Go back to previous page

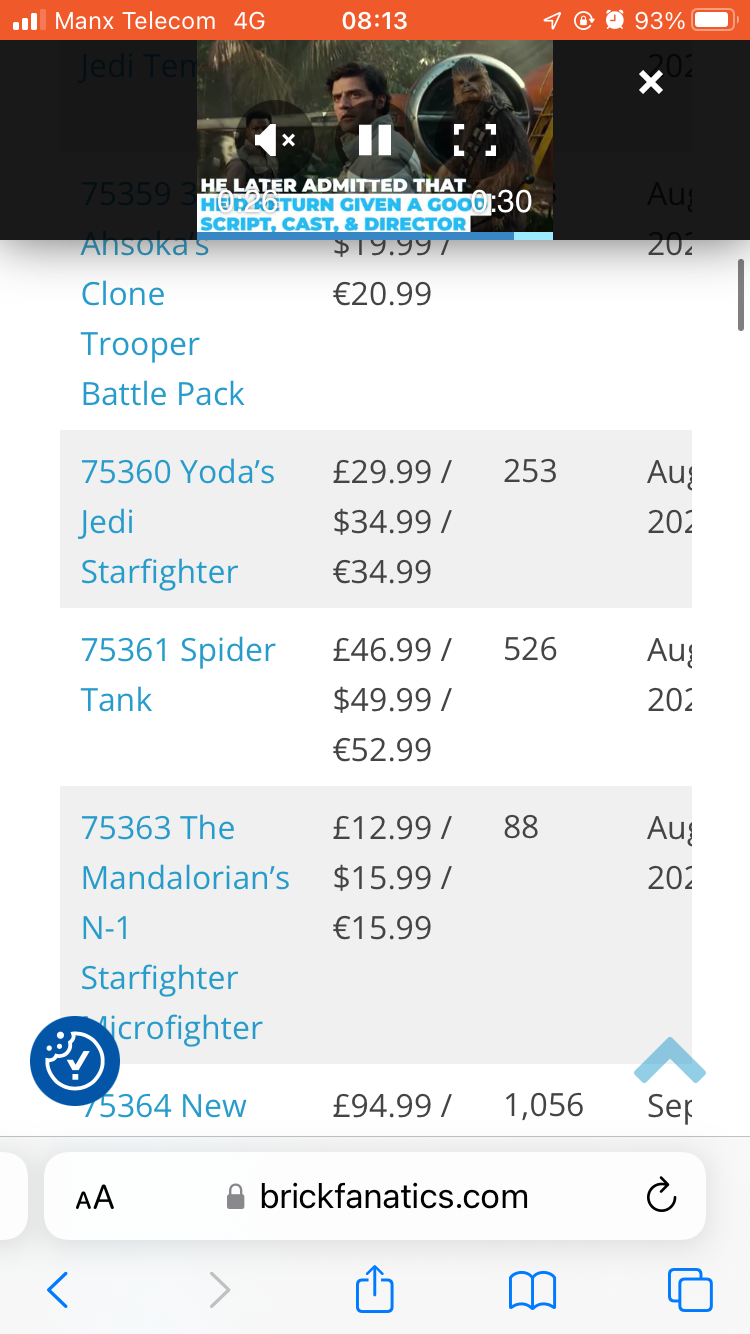tap(58, 1290)
